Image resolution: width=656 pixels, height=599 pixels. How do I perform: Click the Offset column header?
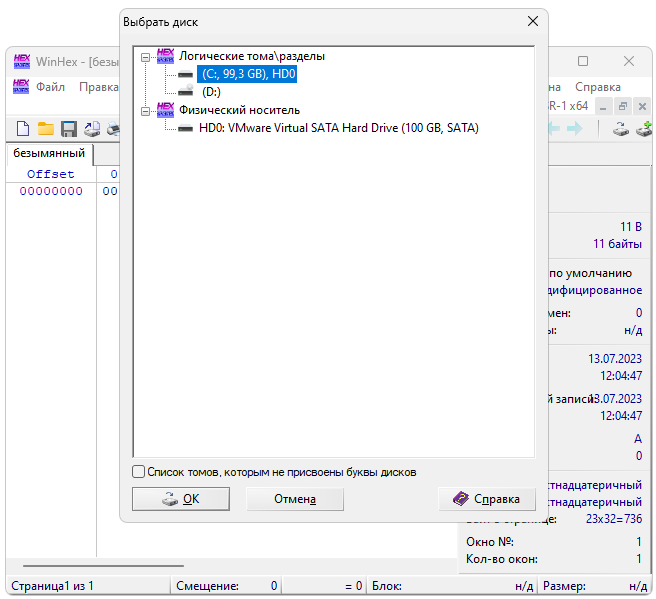point(51,174)
